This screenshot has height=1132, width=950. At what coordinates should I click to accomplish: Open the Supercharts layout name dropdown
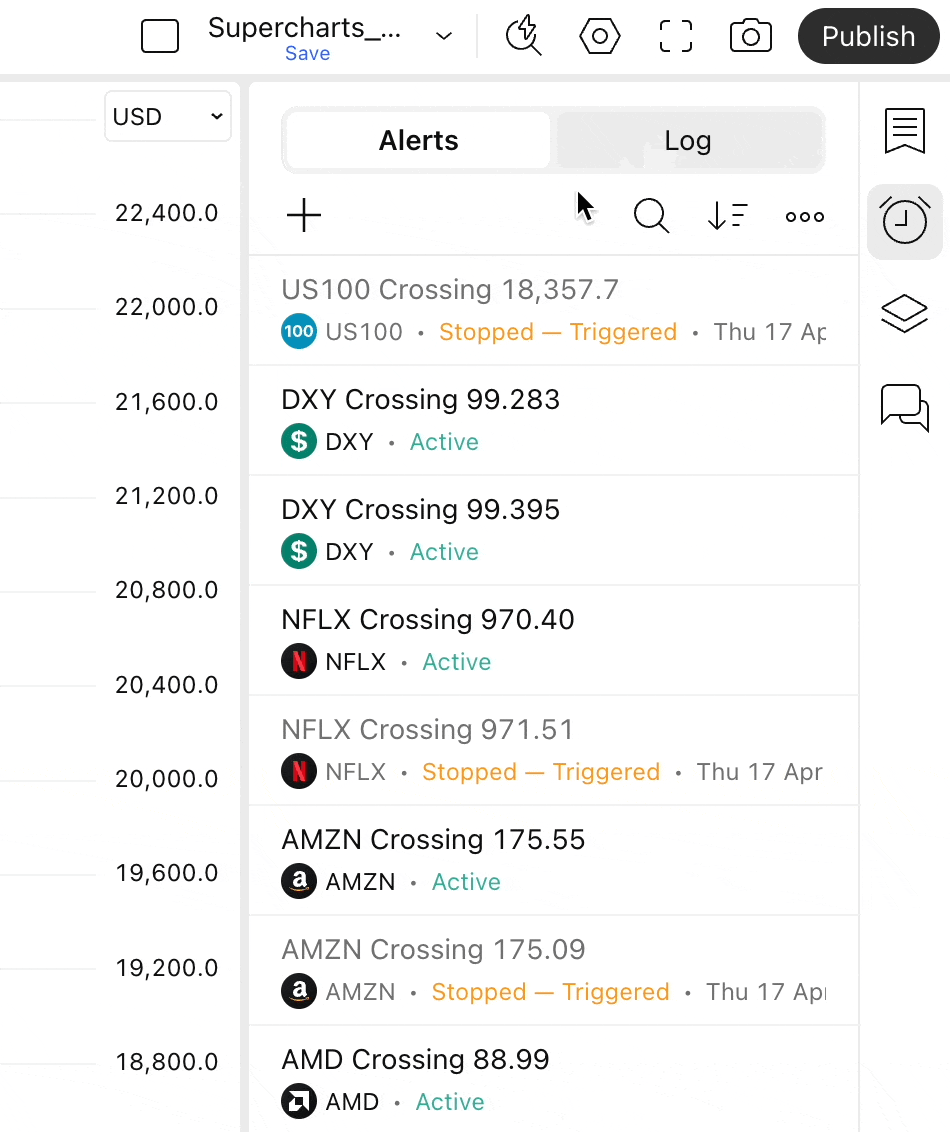444,36
